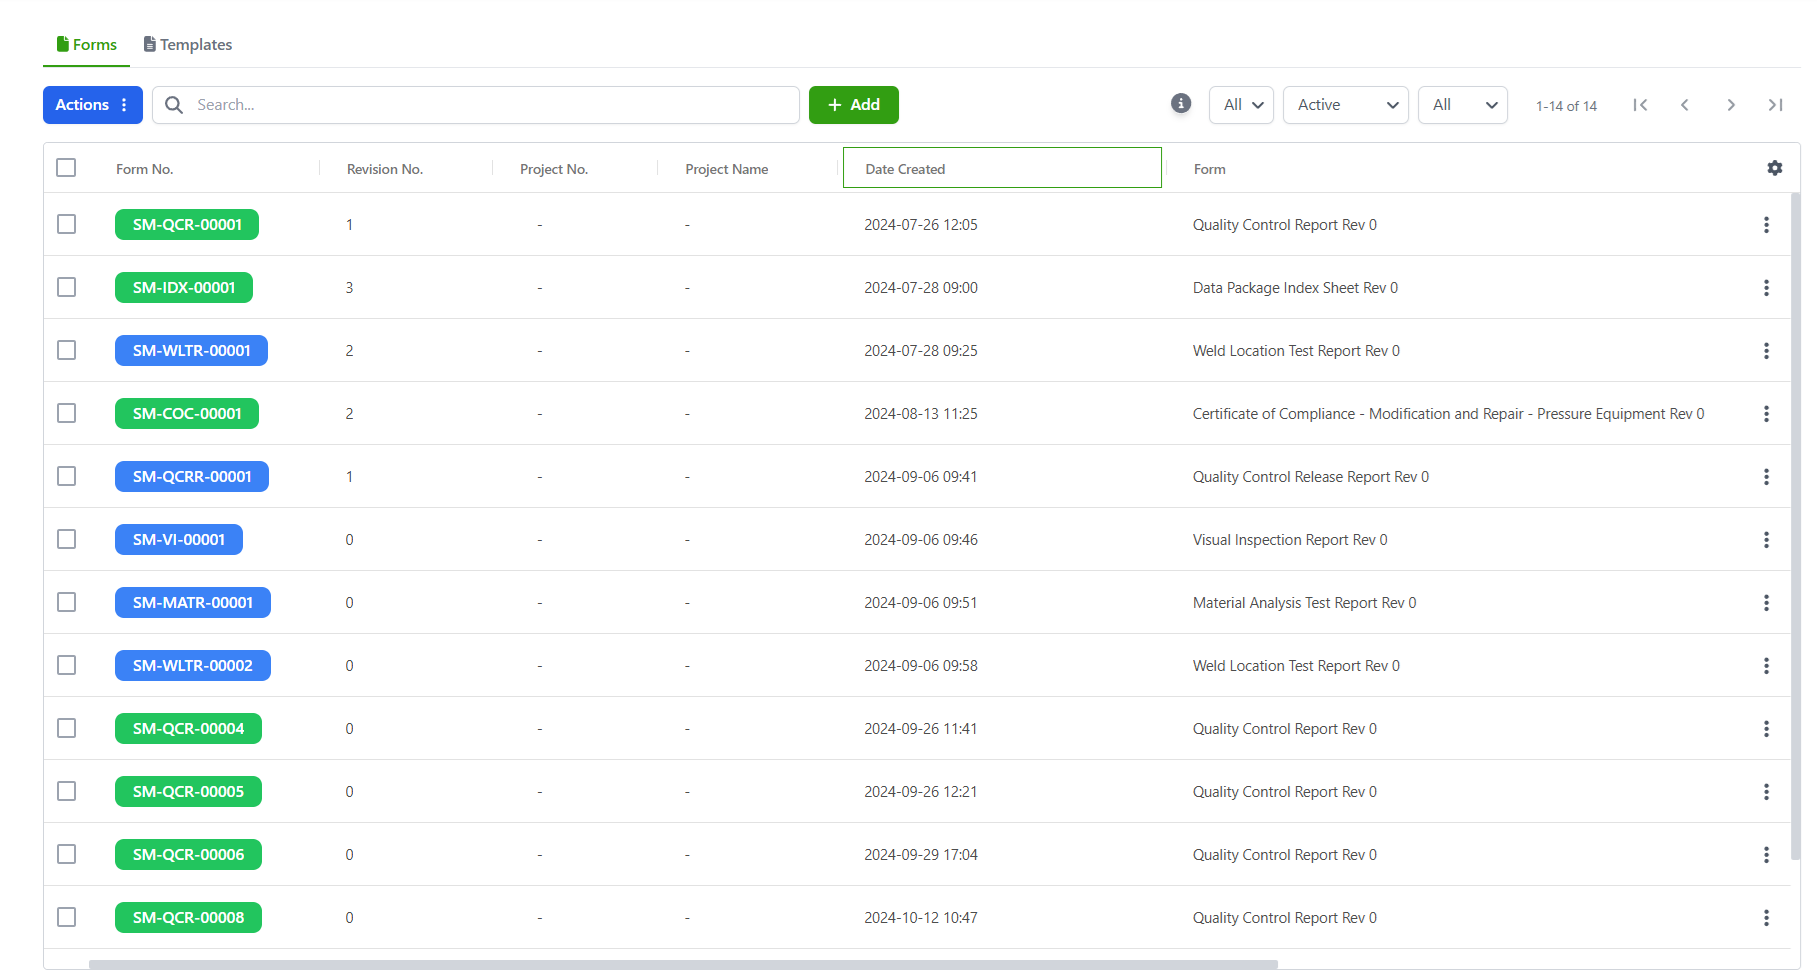Open form SM-QCRR-00001 badge
The image size is (1817, 973).
point(192,477)
